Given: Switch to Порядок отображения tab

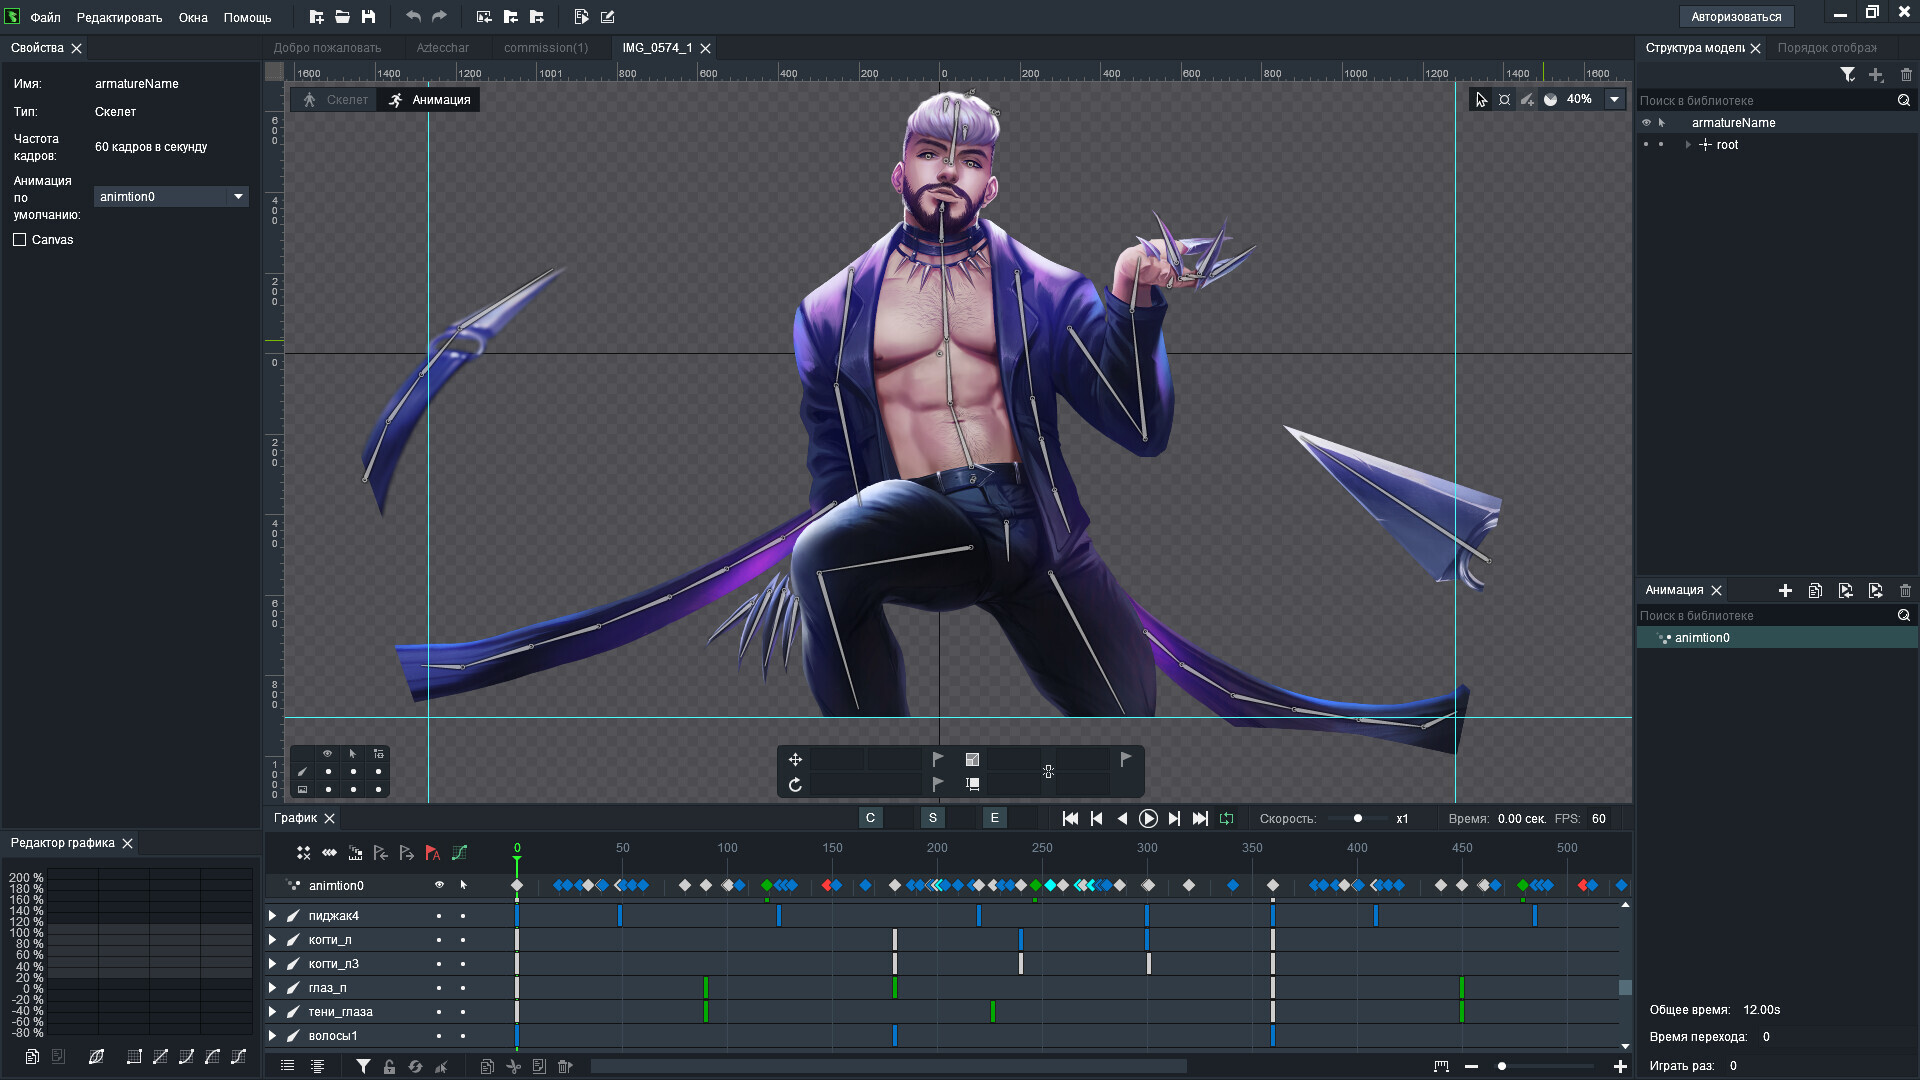Looking at the screenshot, I should [1827, 48].
